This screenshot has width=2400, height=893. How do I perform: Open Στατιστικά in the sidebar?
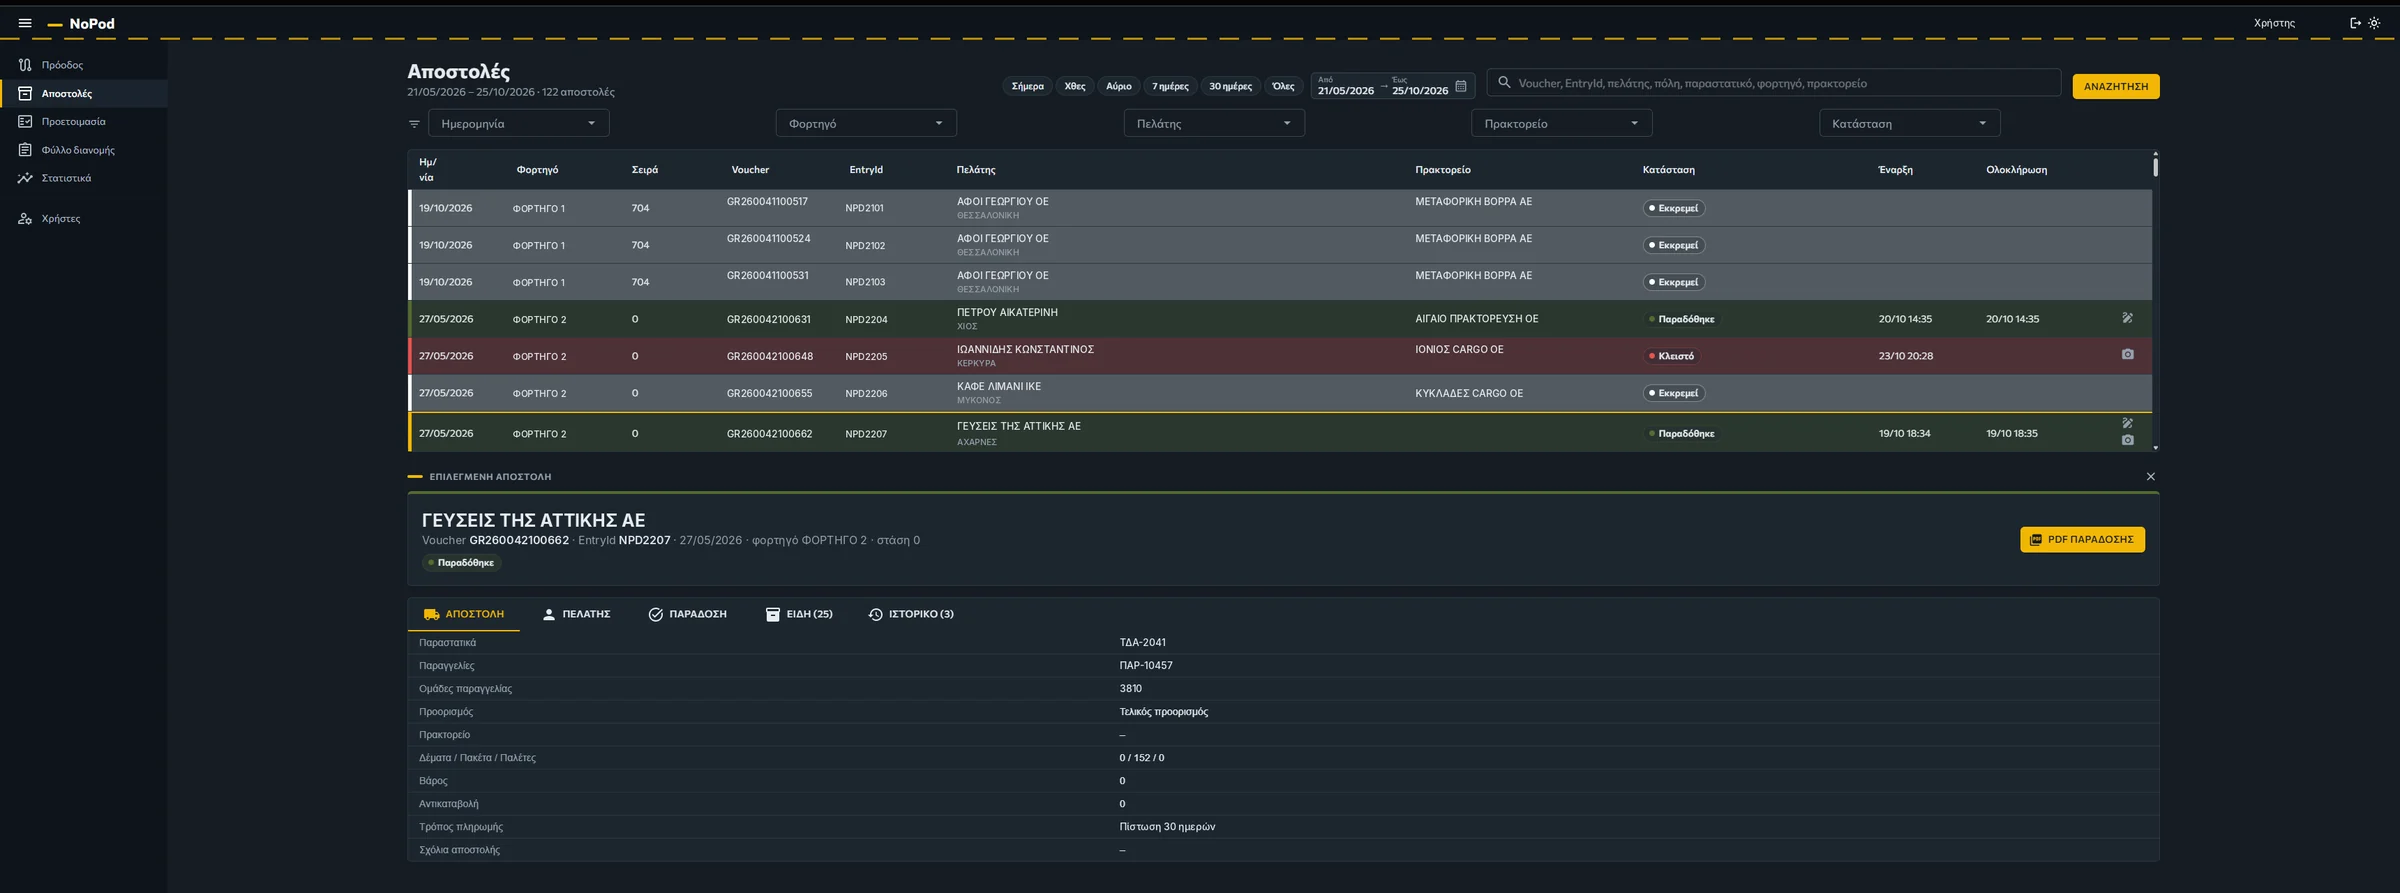coord(84,178)
